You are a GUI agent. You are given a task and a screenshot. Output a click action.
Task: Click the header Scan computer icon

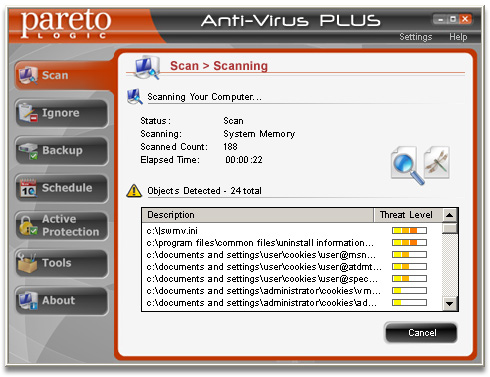click(147, 68)
